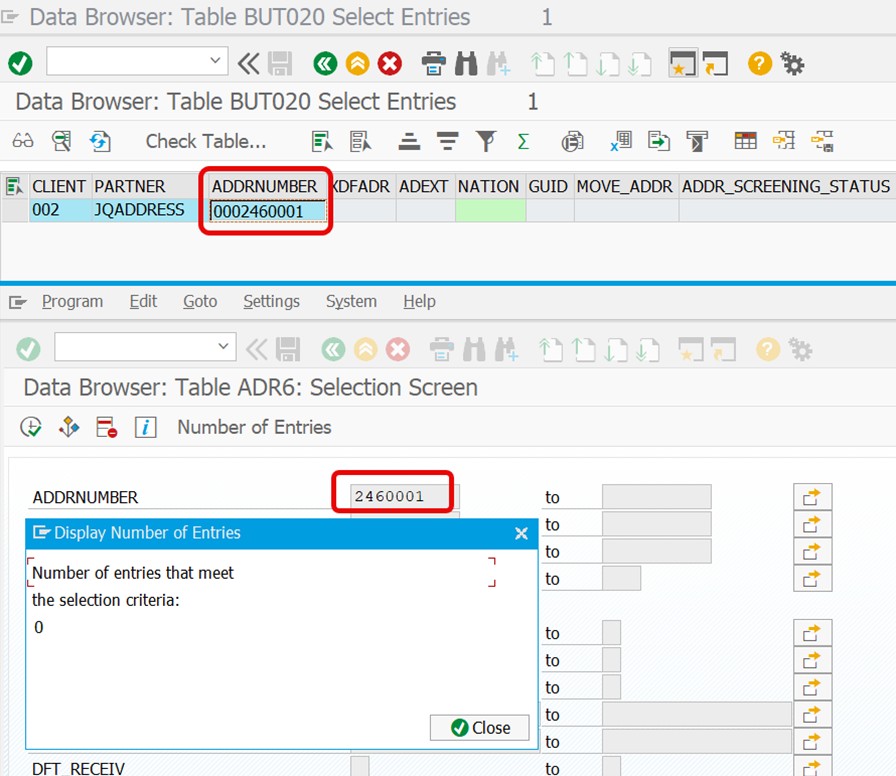The image size is (896, 776).
Task: Click Create New Session icon in the BUT020 toolbar
Action: 683,63
